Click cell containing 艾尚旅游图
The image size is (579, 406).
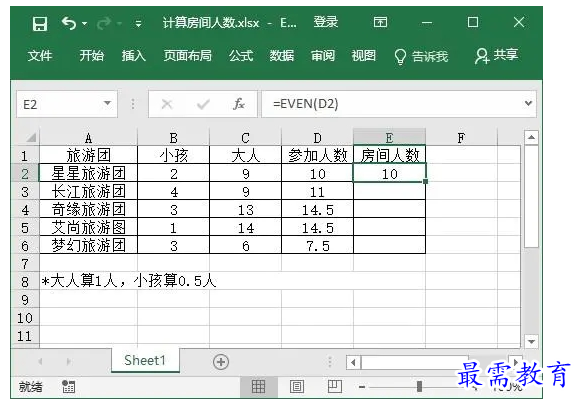click(88, 227)
